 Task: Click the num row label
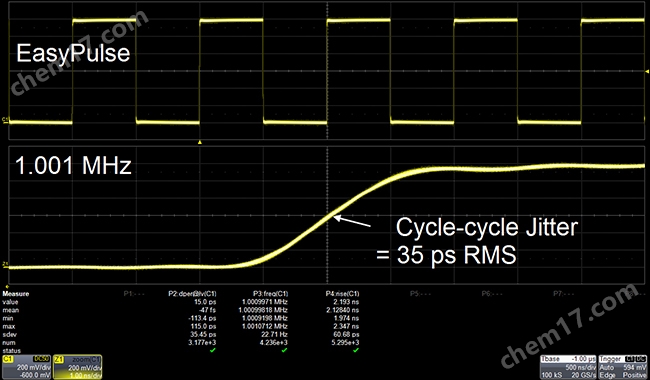pyautogui.click(x=9, y=343)
